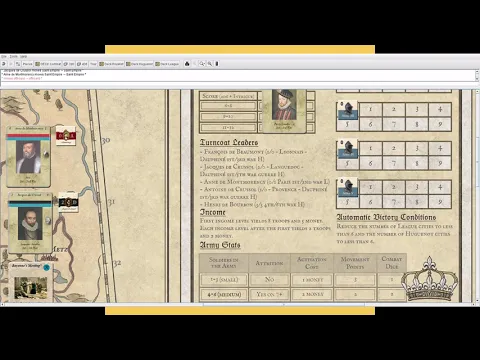Image resolution: width=480 pixels, height=360 pixels.
Task: Click the red chat log message line
Action: pyautogui.click(x=22, y=78)
